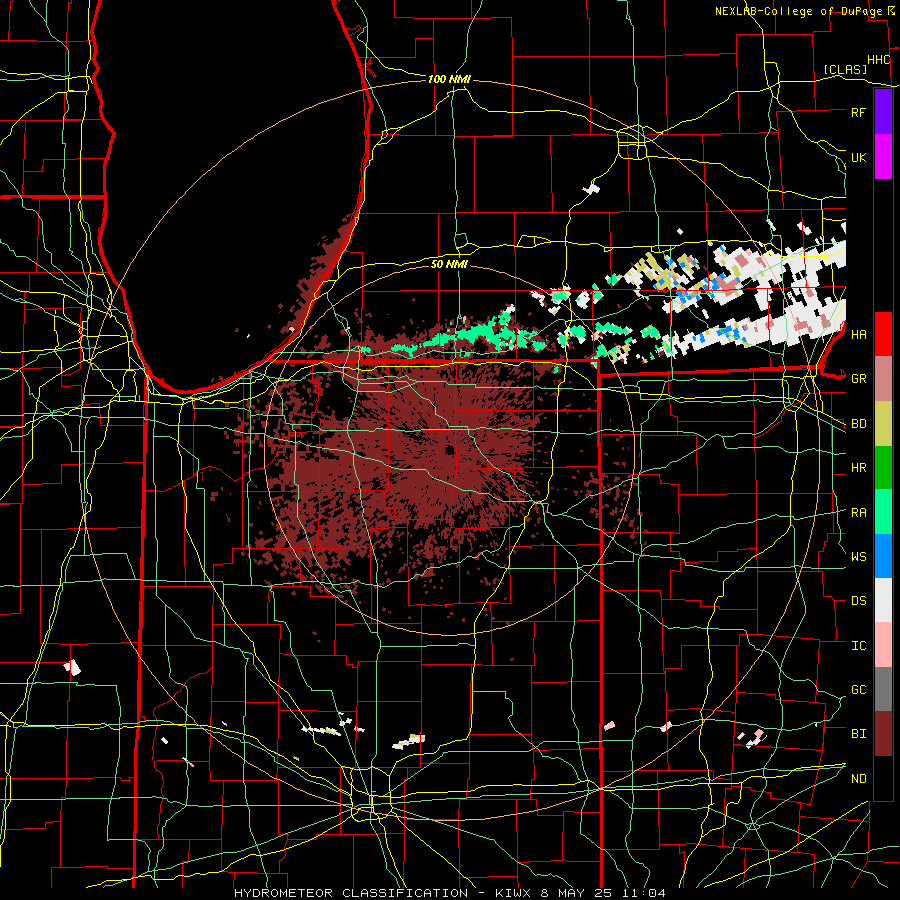Click the DS legend label
Image resolution: width=900 pixels, height=900 pixels.
[x=858, y=601]
